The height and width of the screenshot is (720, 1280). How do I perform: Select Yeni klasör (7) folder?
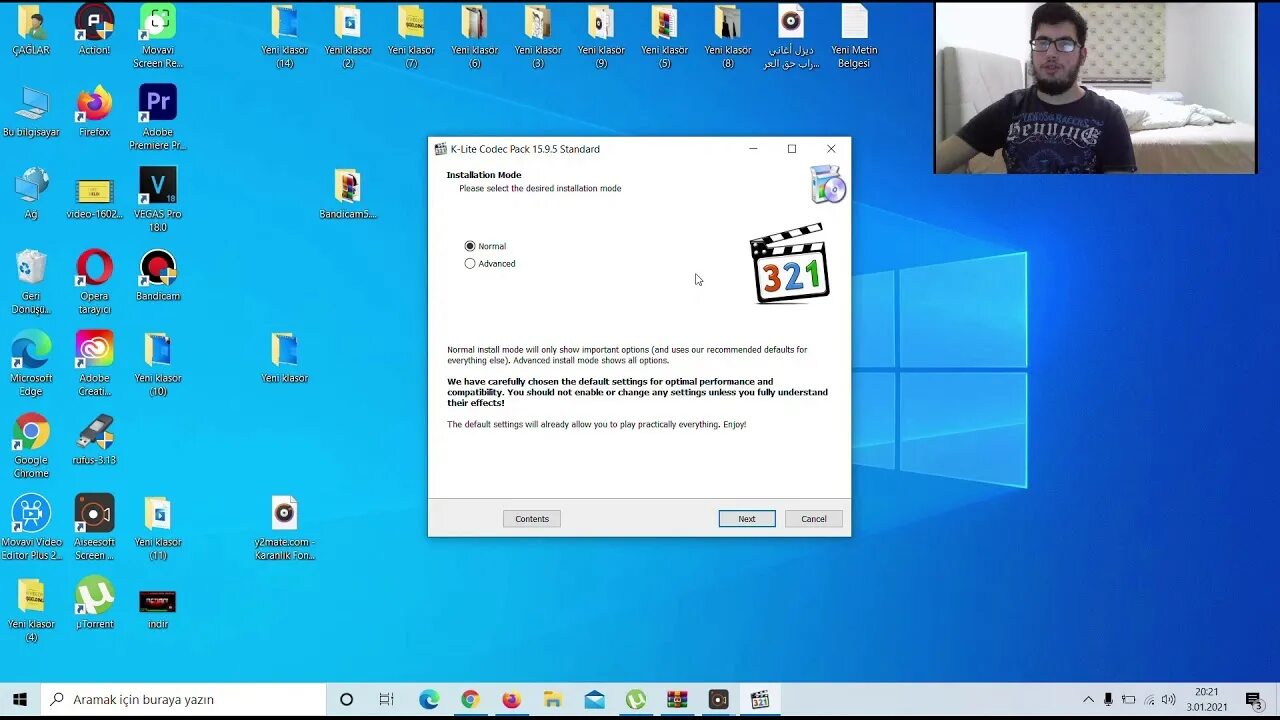[411, 37]
